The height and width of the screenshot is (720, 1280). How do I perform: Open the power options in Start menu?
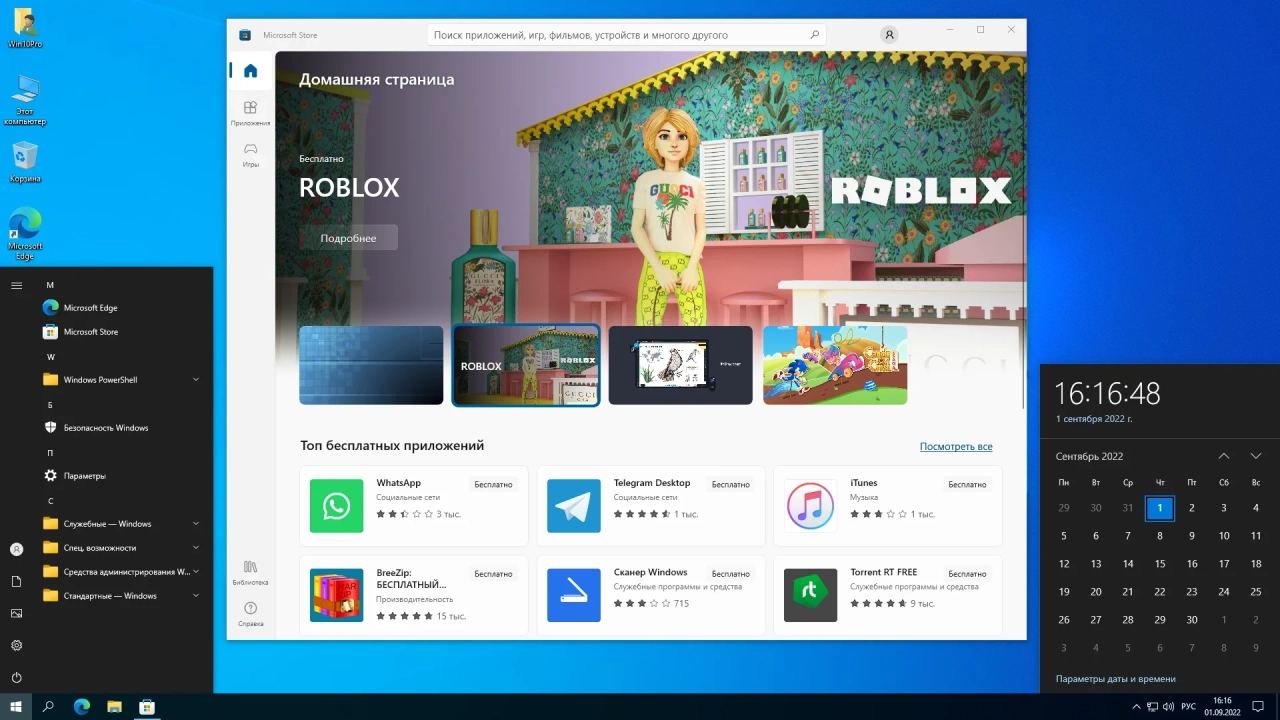pos(16,677)
